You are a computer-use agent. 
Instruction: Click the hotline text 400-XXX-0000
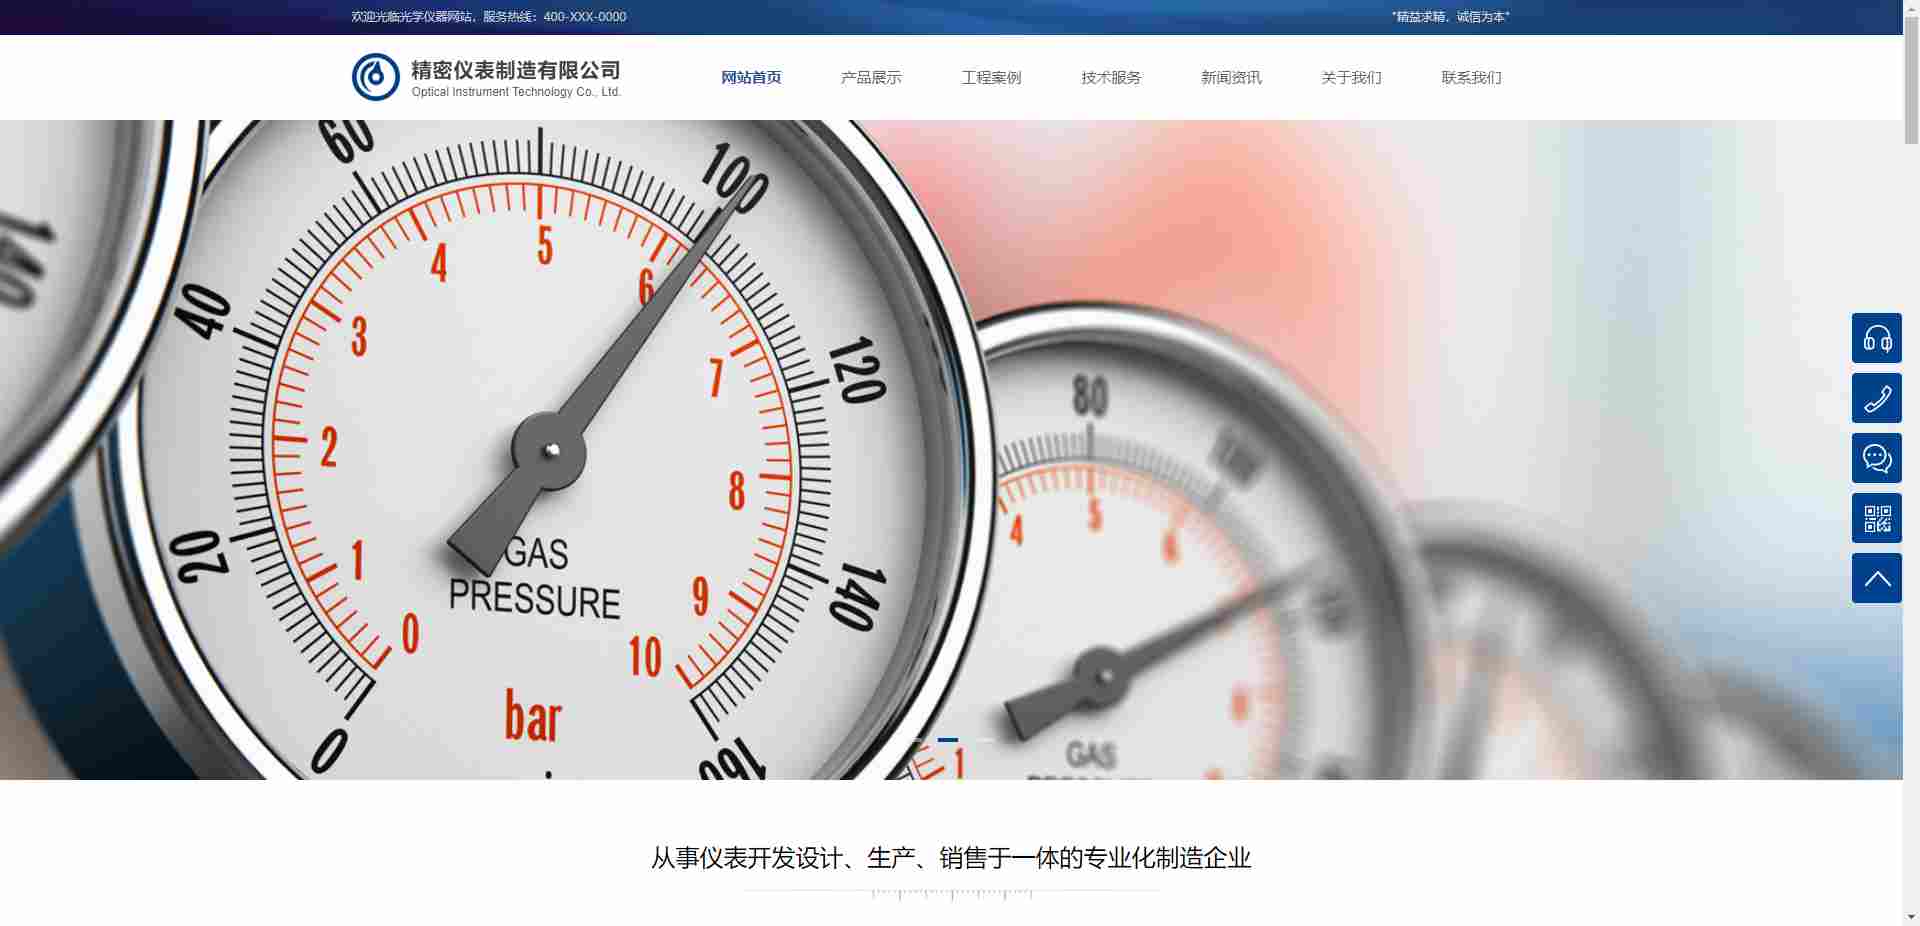(585, 17)
